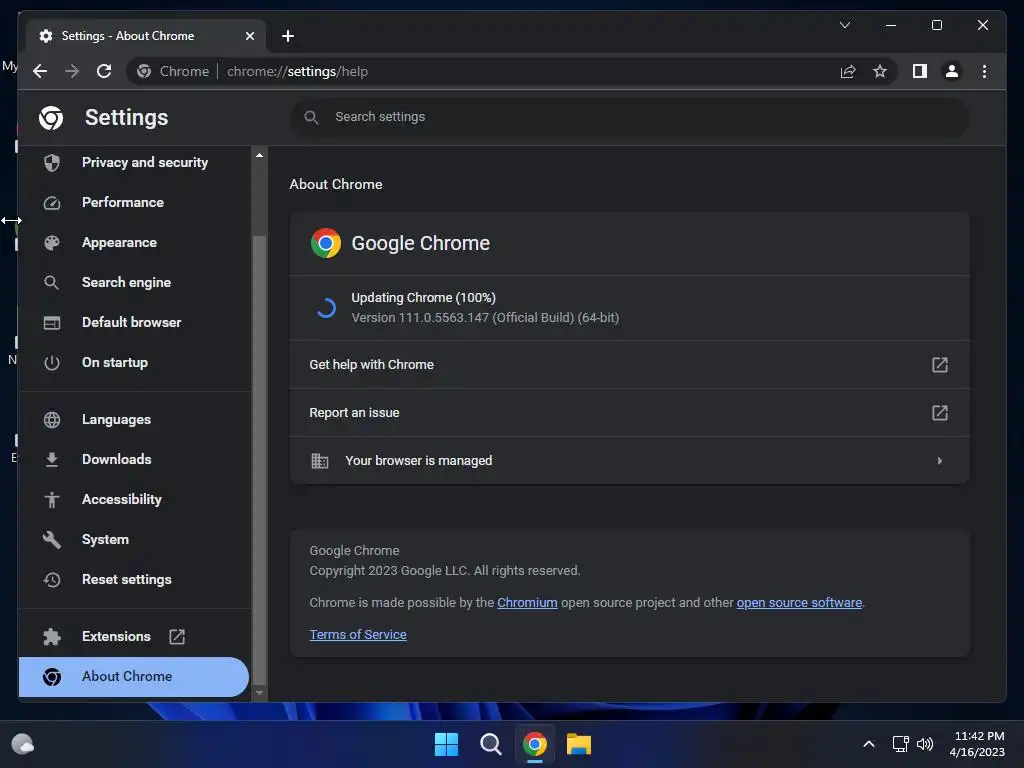Viewport: 1024px width, 768px height.
Task: Go back to the previous page
Action: pyautogui.click(x=40, y=71)
